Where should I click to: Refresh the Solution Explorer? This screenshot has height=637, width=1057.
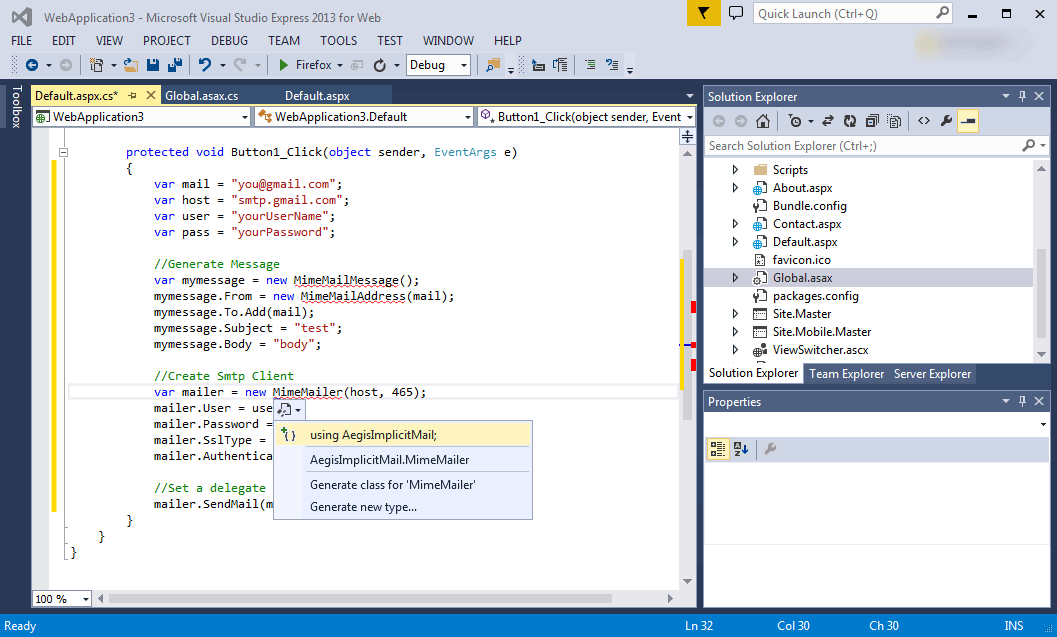pos(850,121)
